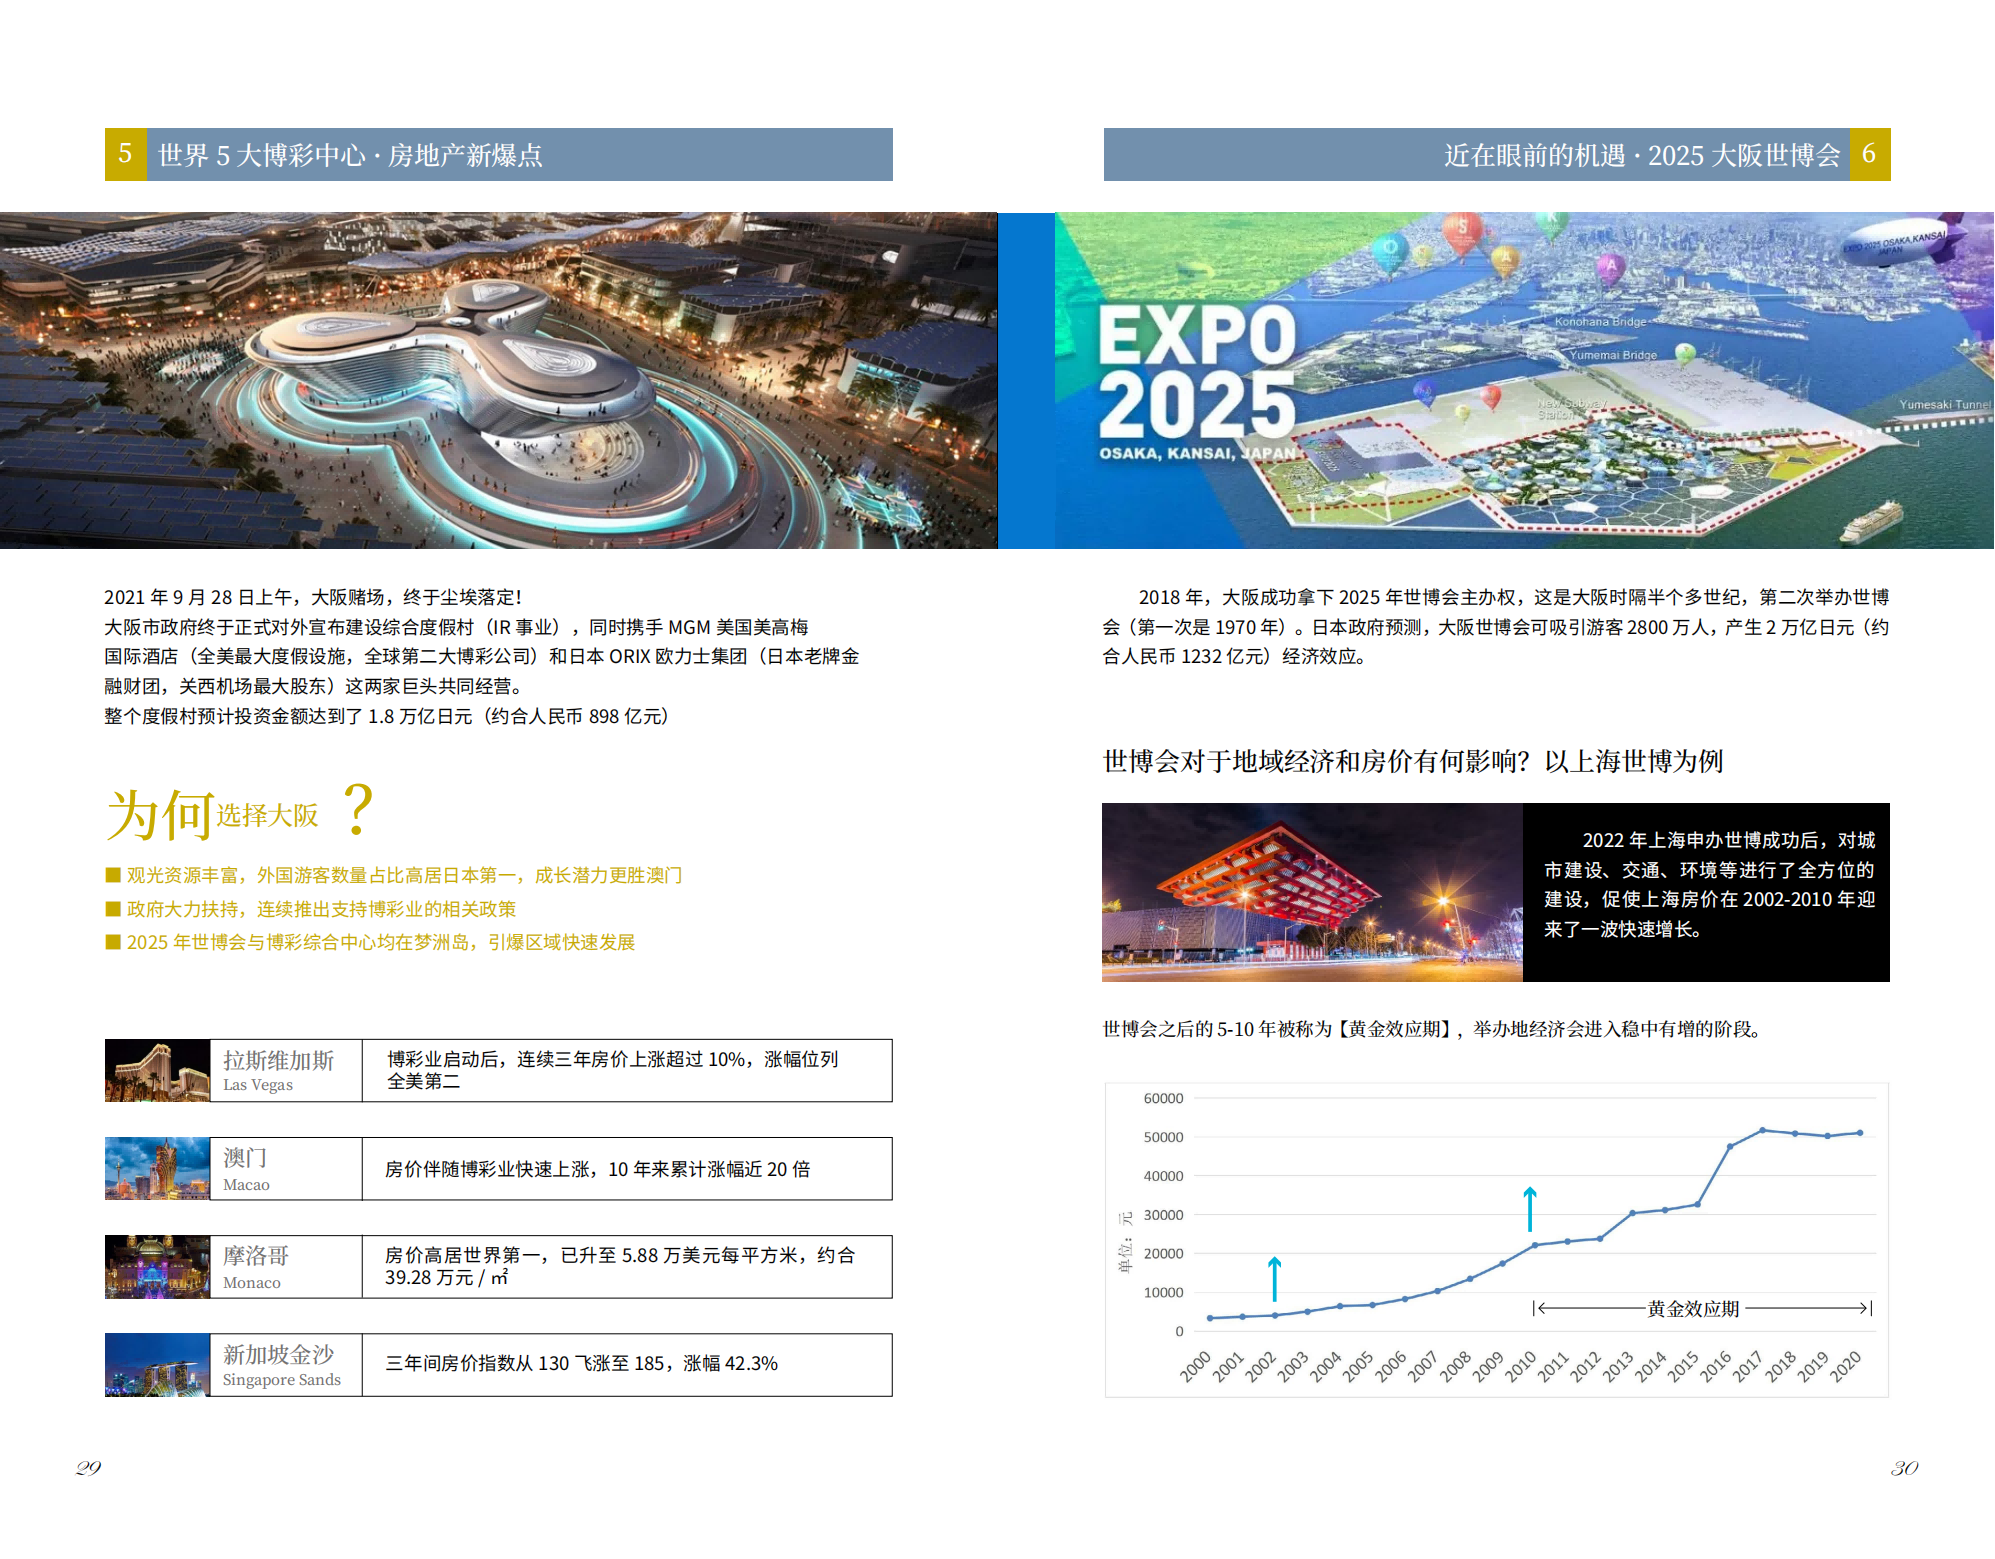Click the Shanghai China Pavilion night photo
Screen dimensions: 1995x1559
click(x=1312, y=892)
